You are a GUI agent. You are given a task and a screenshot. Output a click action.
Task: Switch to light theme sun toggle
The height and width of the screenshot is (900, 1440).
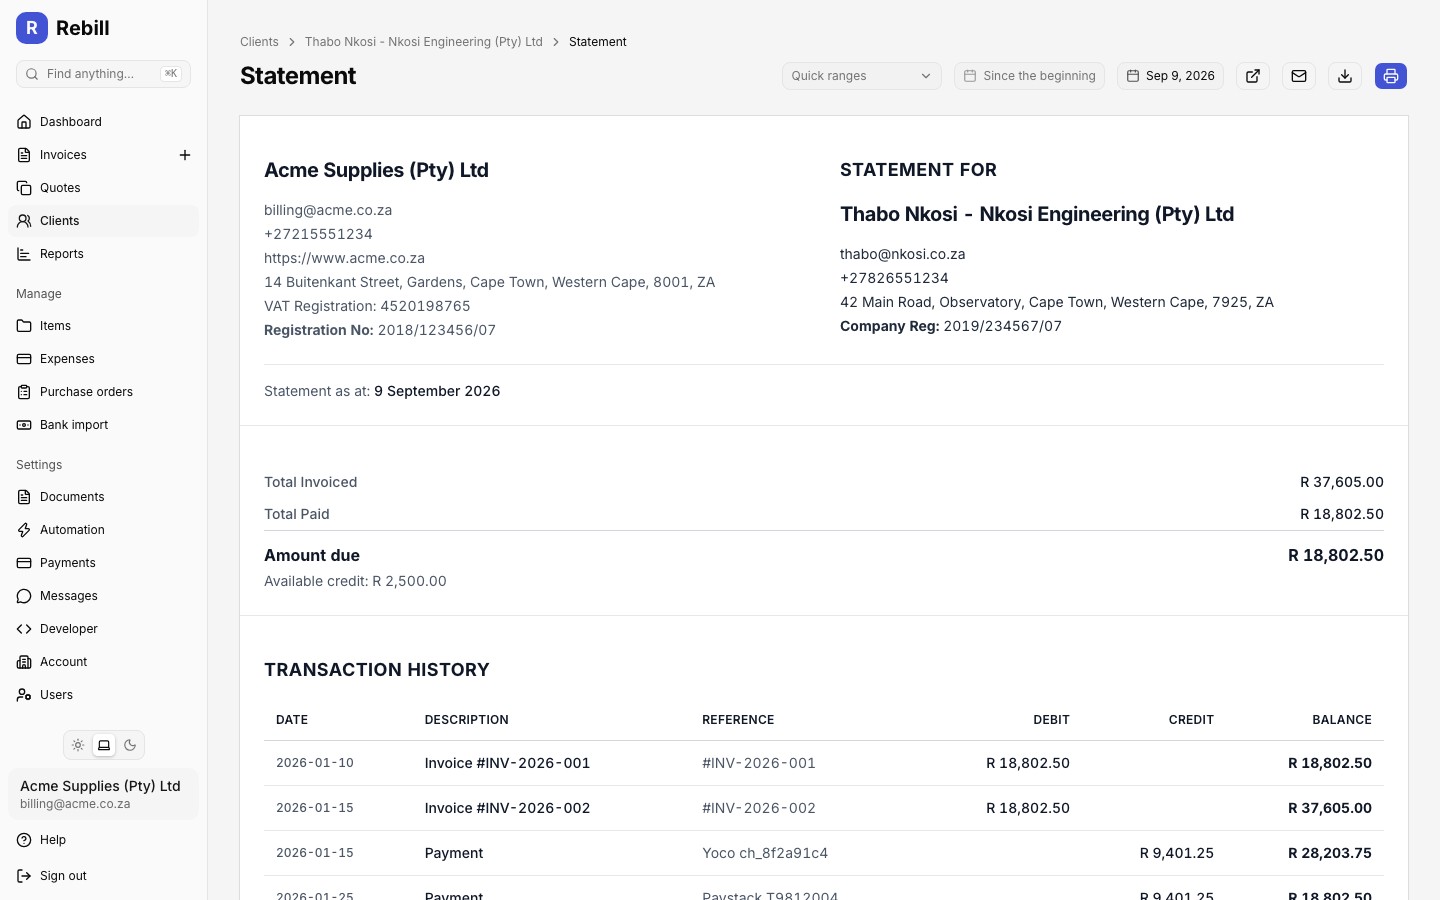pos(78,745)
